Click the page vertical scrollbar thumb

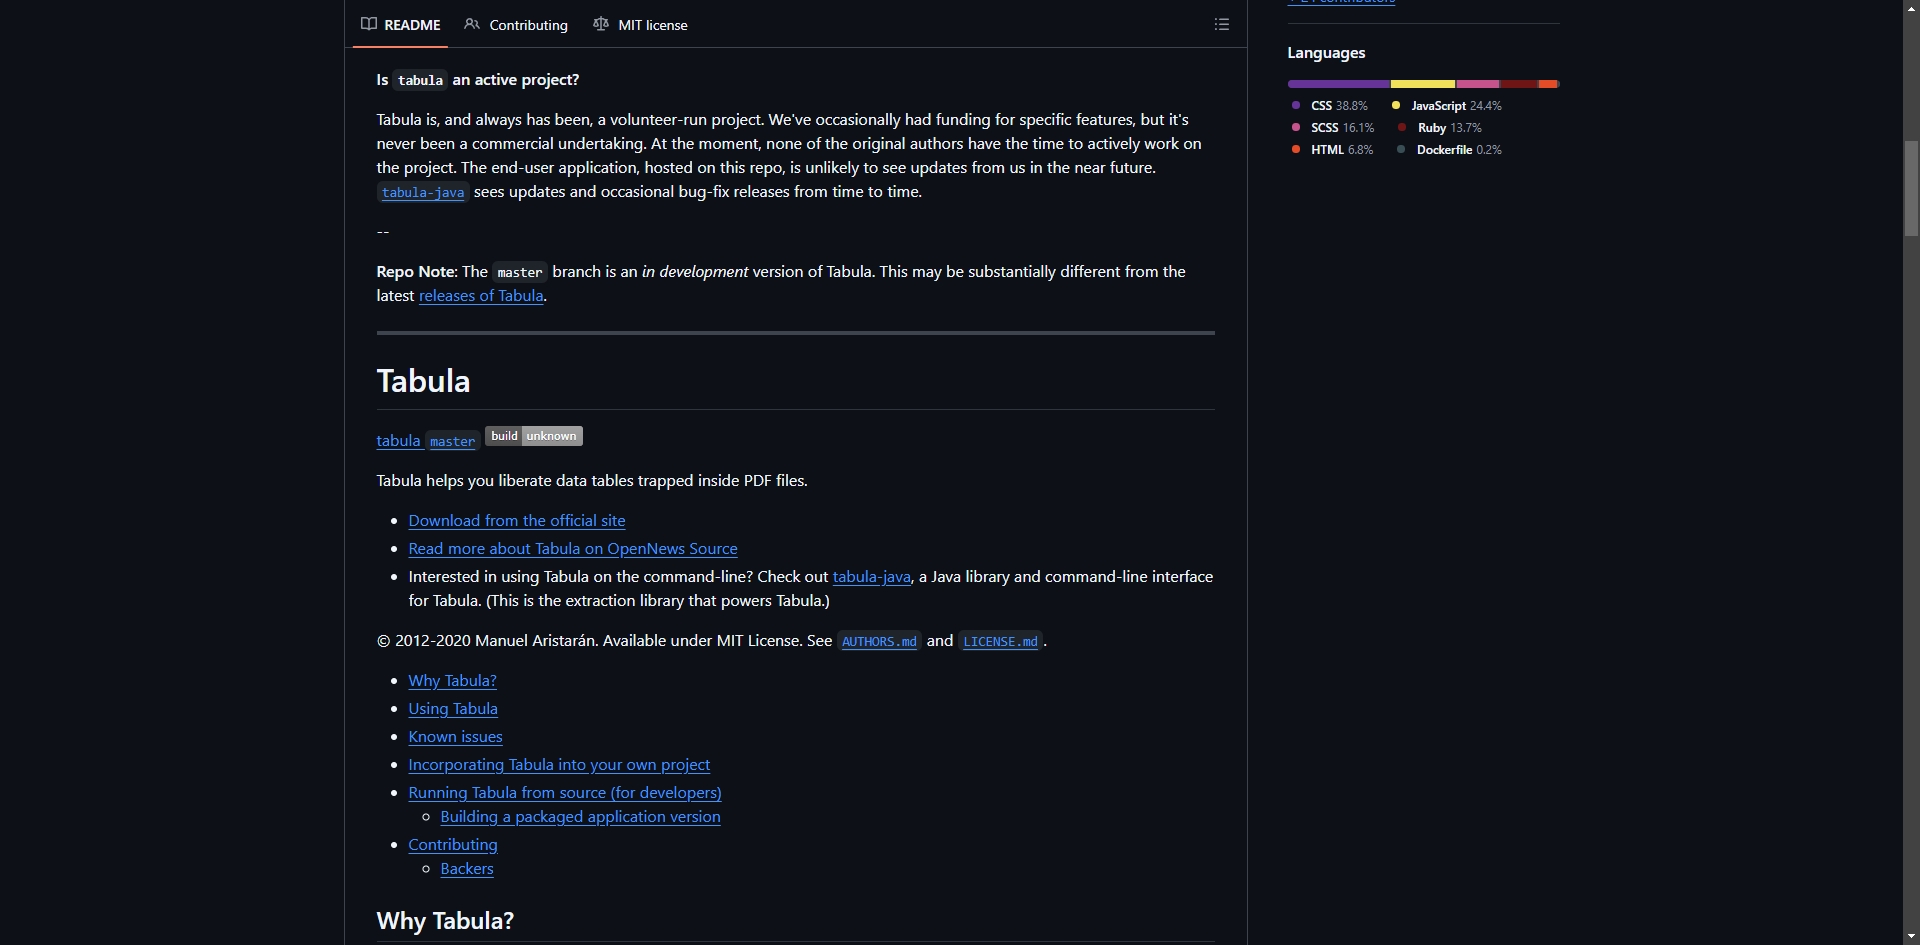click(1911, 188)
